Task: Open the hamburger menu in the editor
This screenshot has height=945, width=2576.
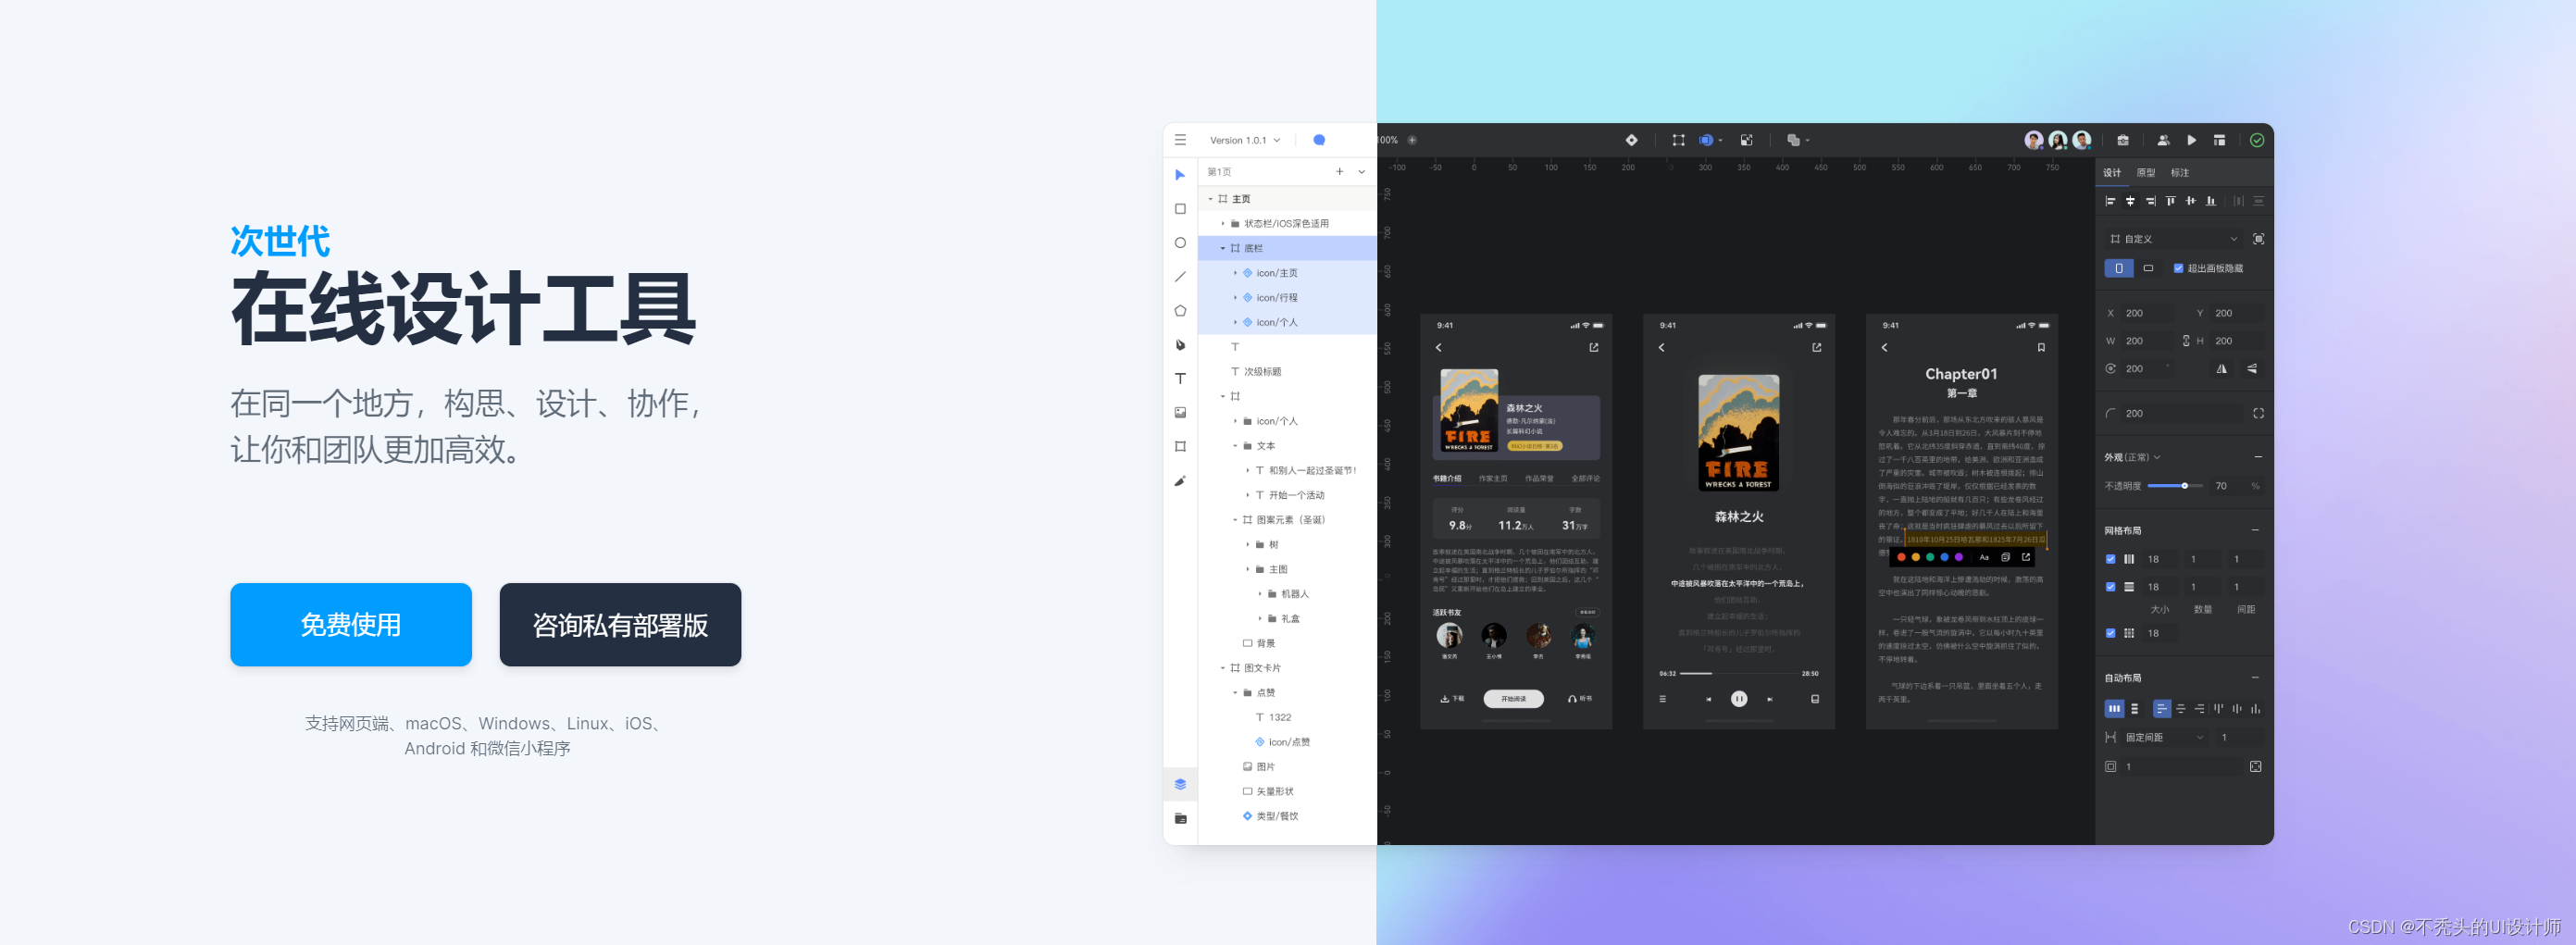Action: pos(1180,140)
